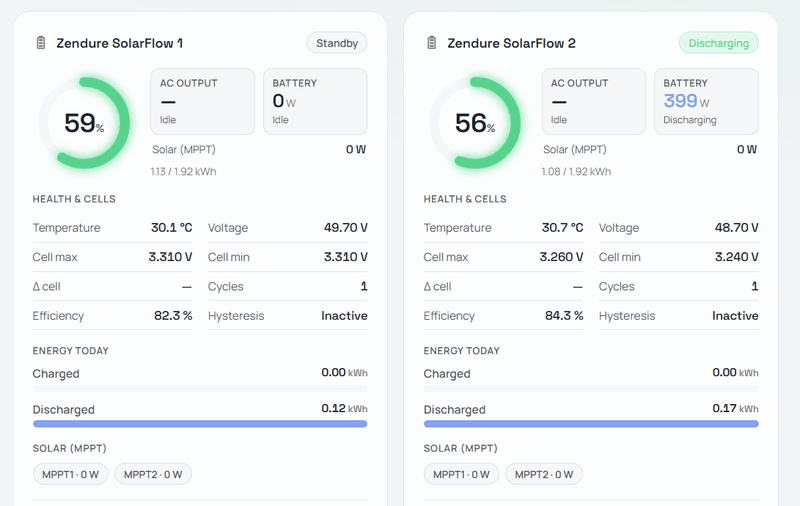Click the Discharged 0.12 kWh progress bar

click(200, 424)
